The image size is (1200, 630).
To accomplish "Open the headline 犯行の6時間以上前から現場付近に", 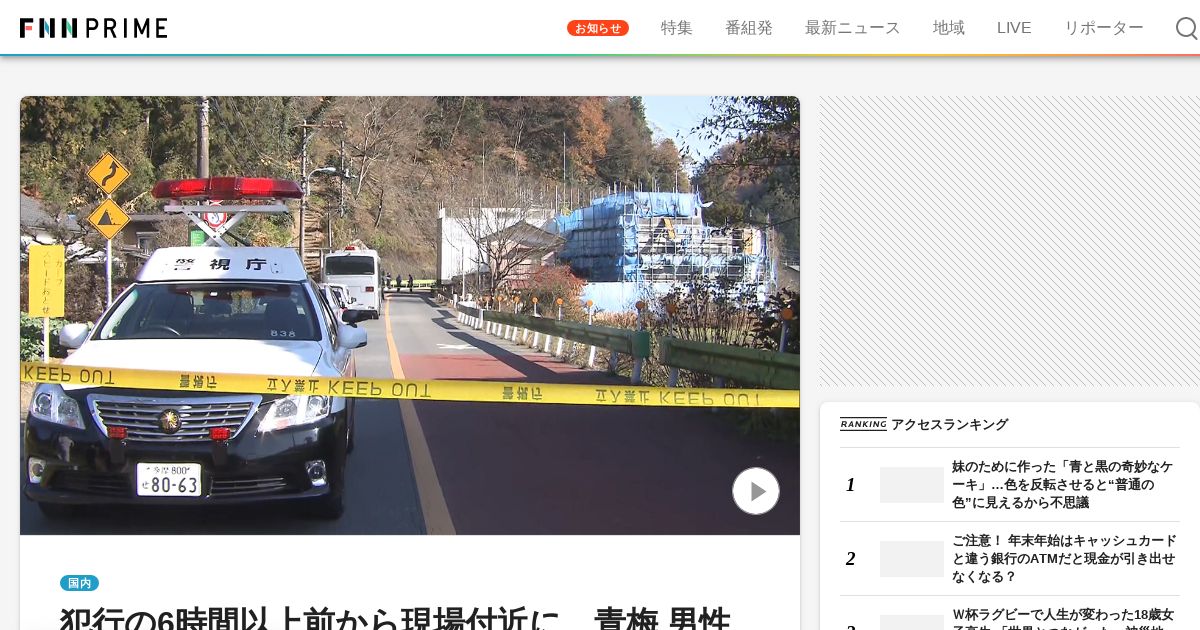I will point(395,618).
